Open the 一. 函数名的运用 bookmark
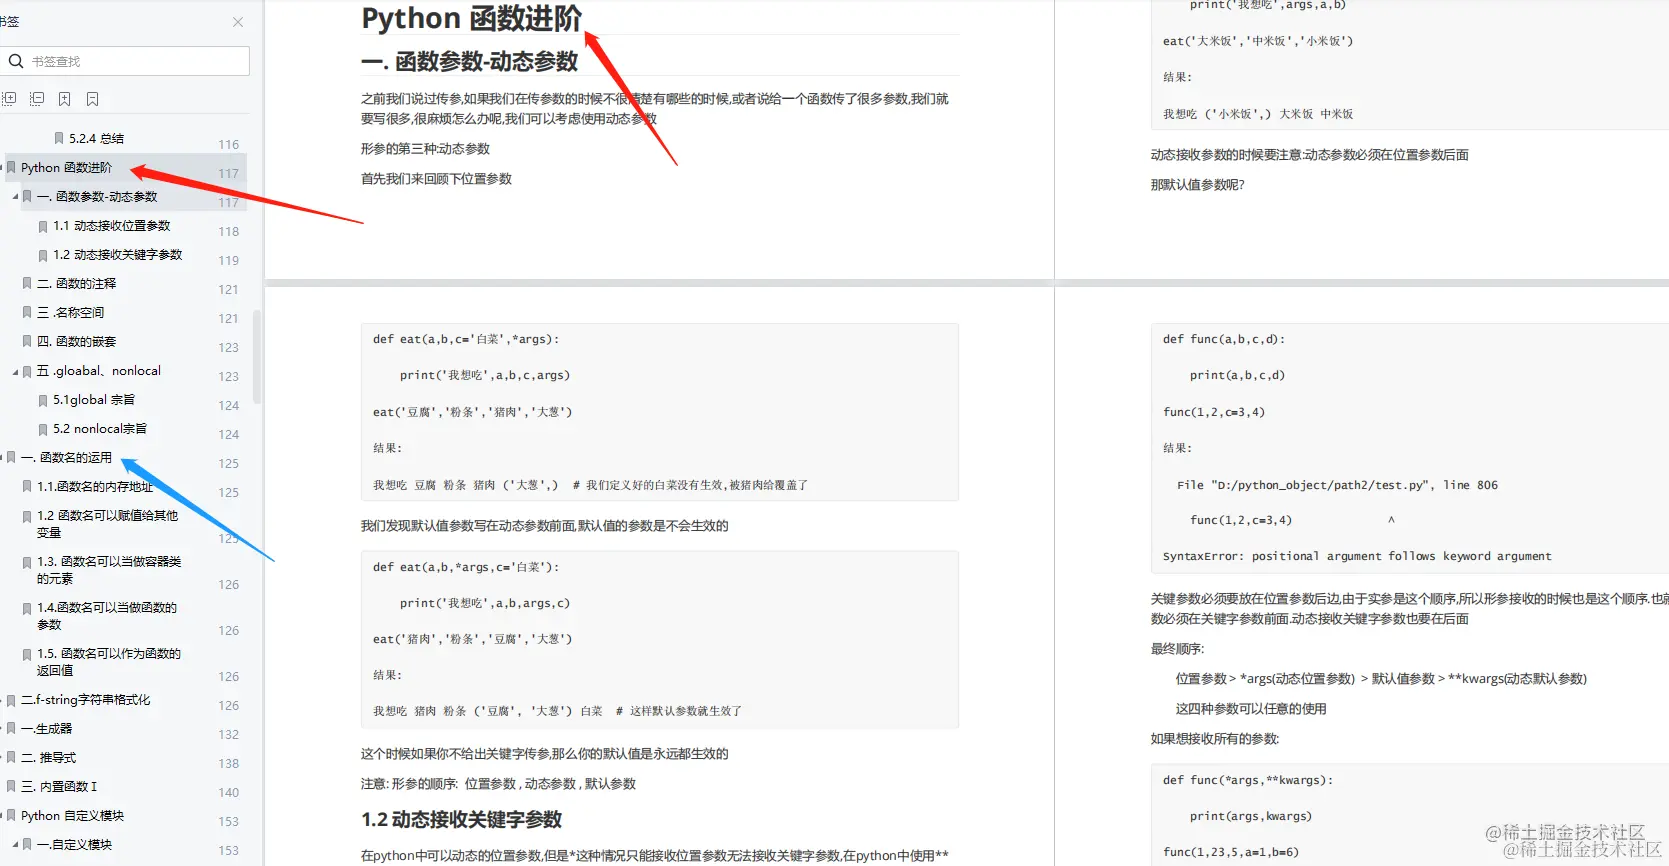1669x866 pixels. pos(66,458)
